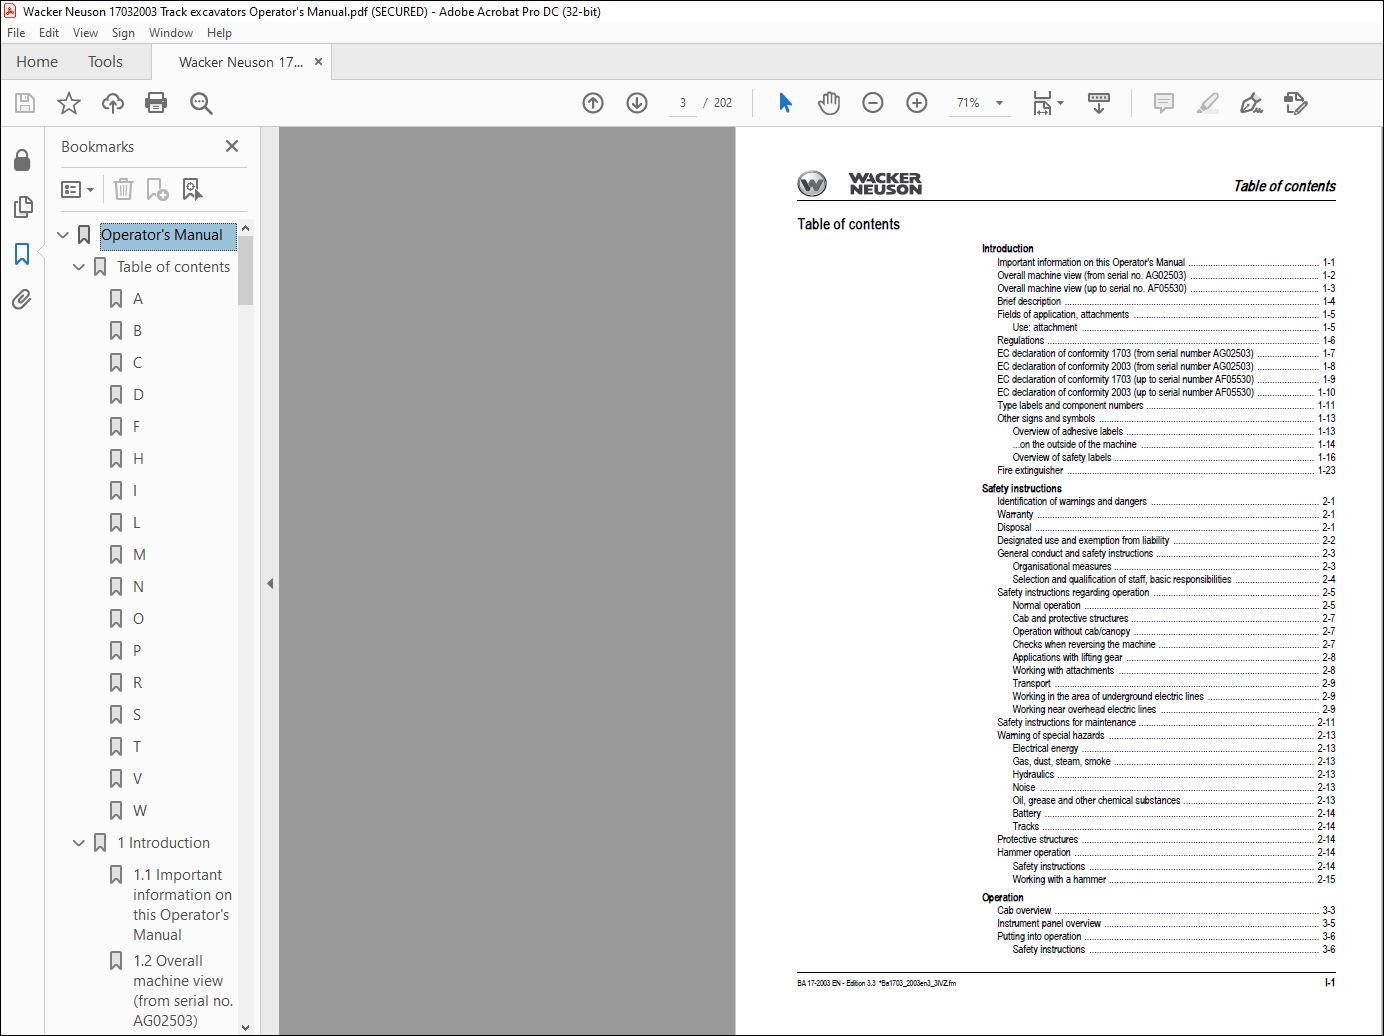The image size is (1384, 1036).
Task: Click the find current bookmark icon
Action: pyautogui.click(x=192, y=189)
